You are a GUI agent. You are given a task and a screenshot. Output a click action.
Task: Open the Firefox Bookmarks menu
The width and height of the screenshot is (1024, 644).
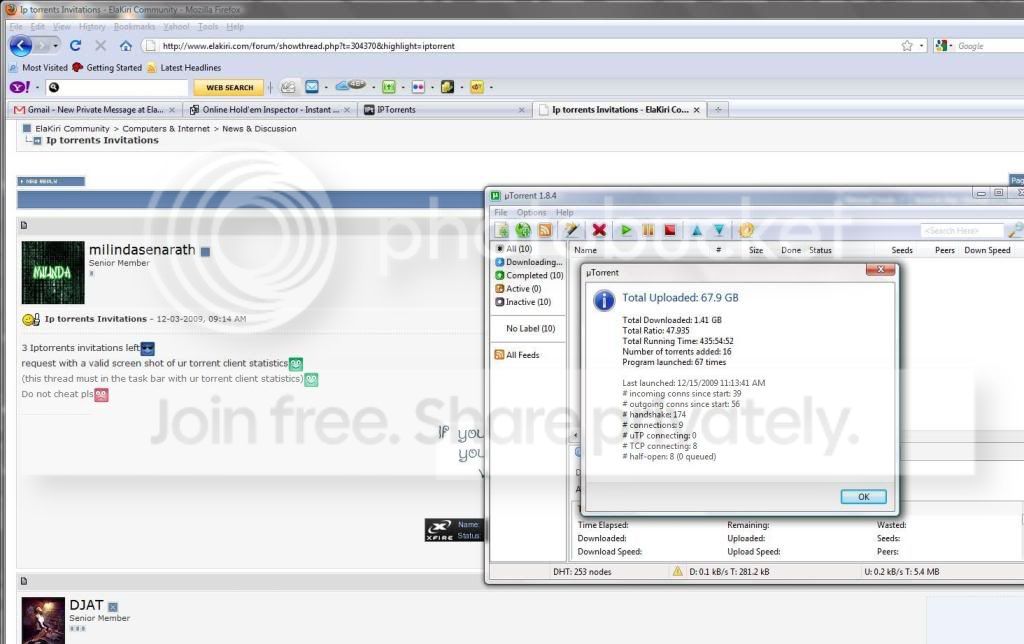[x=135, y=27]
